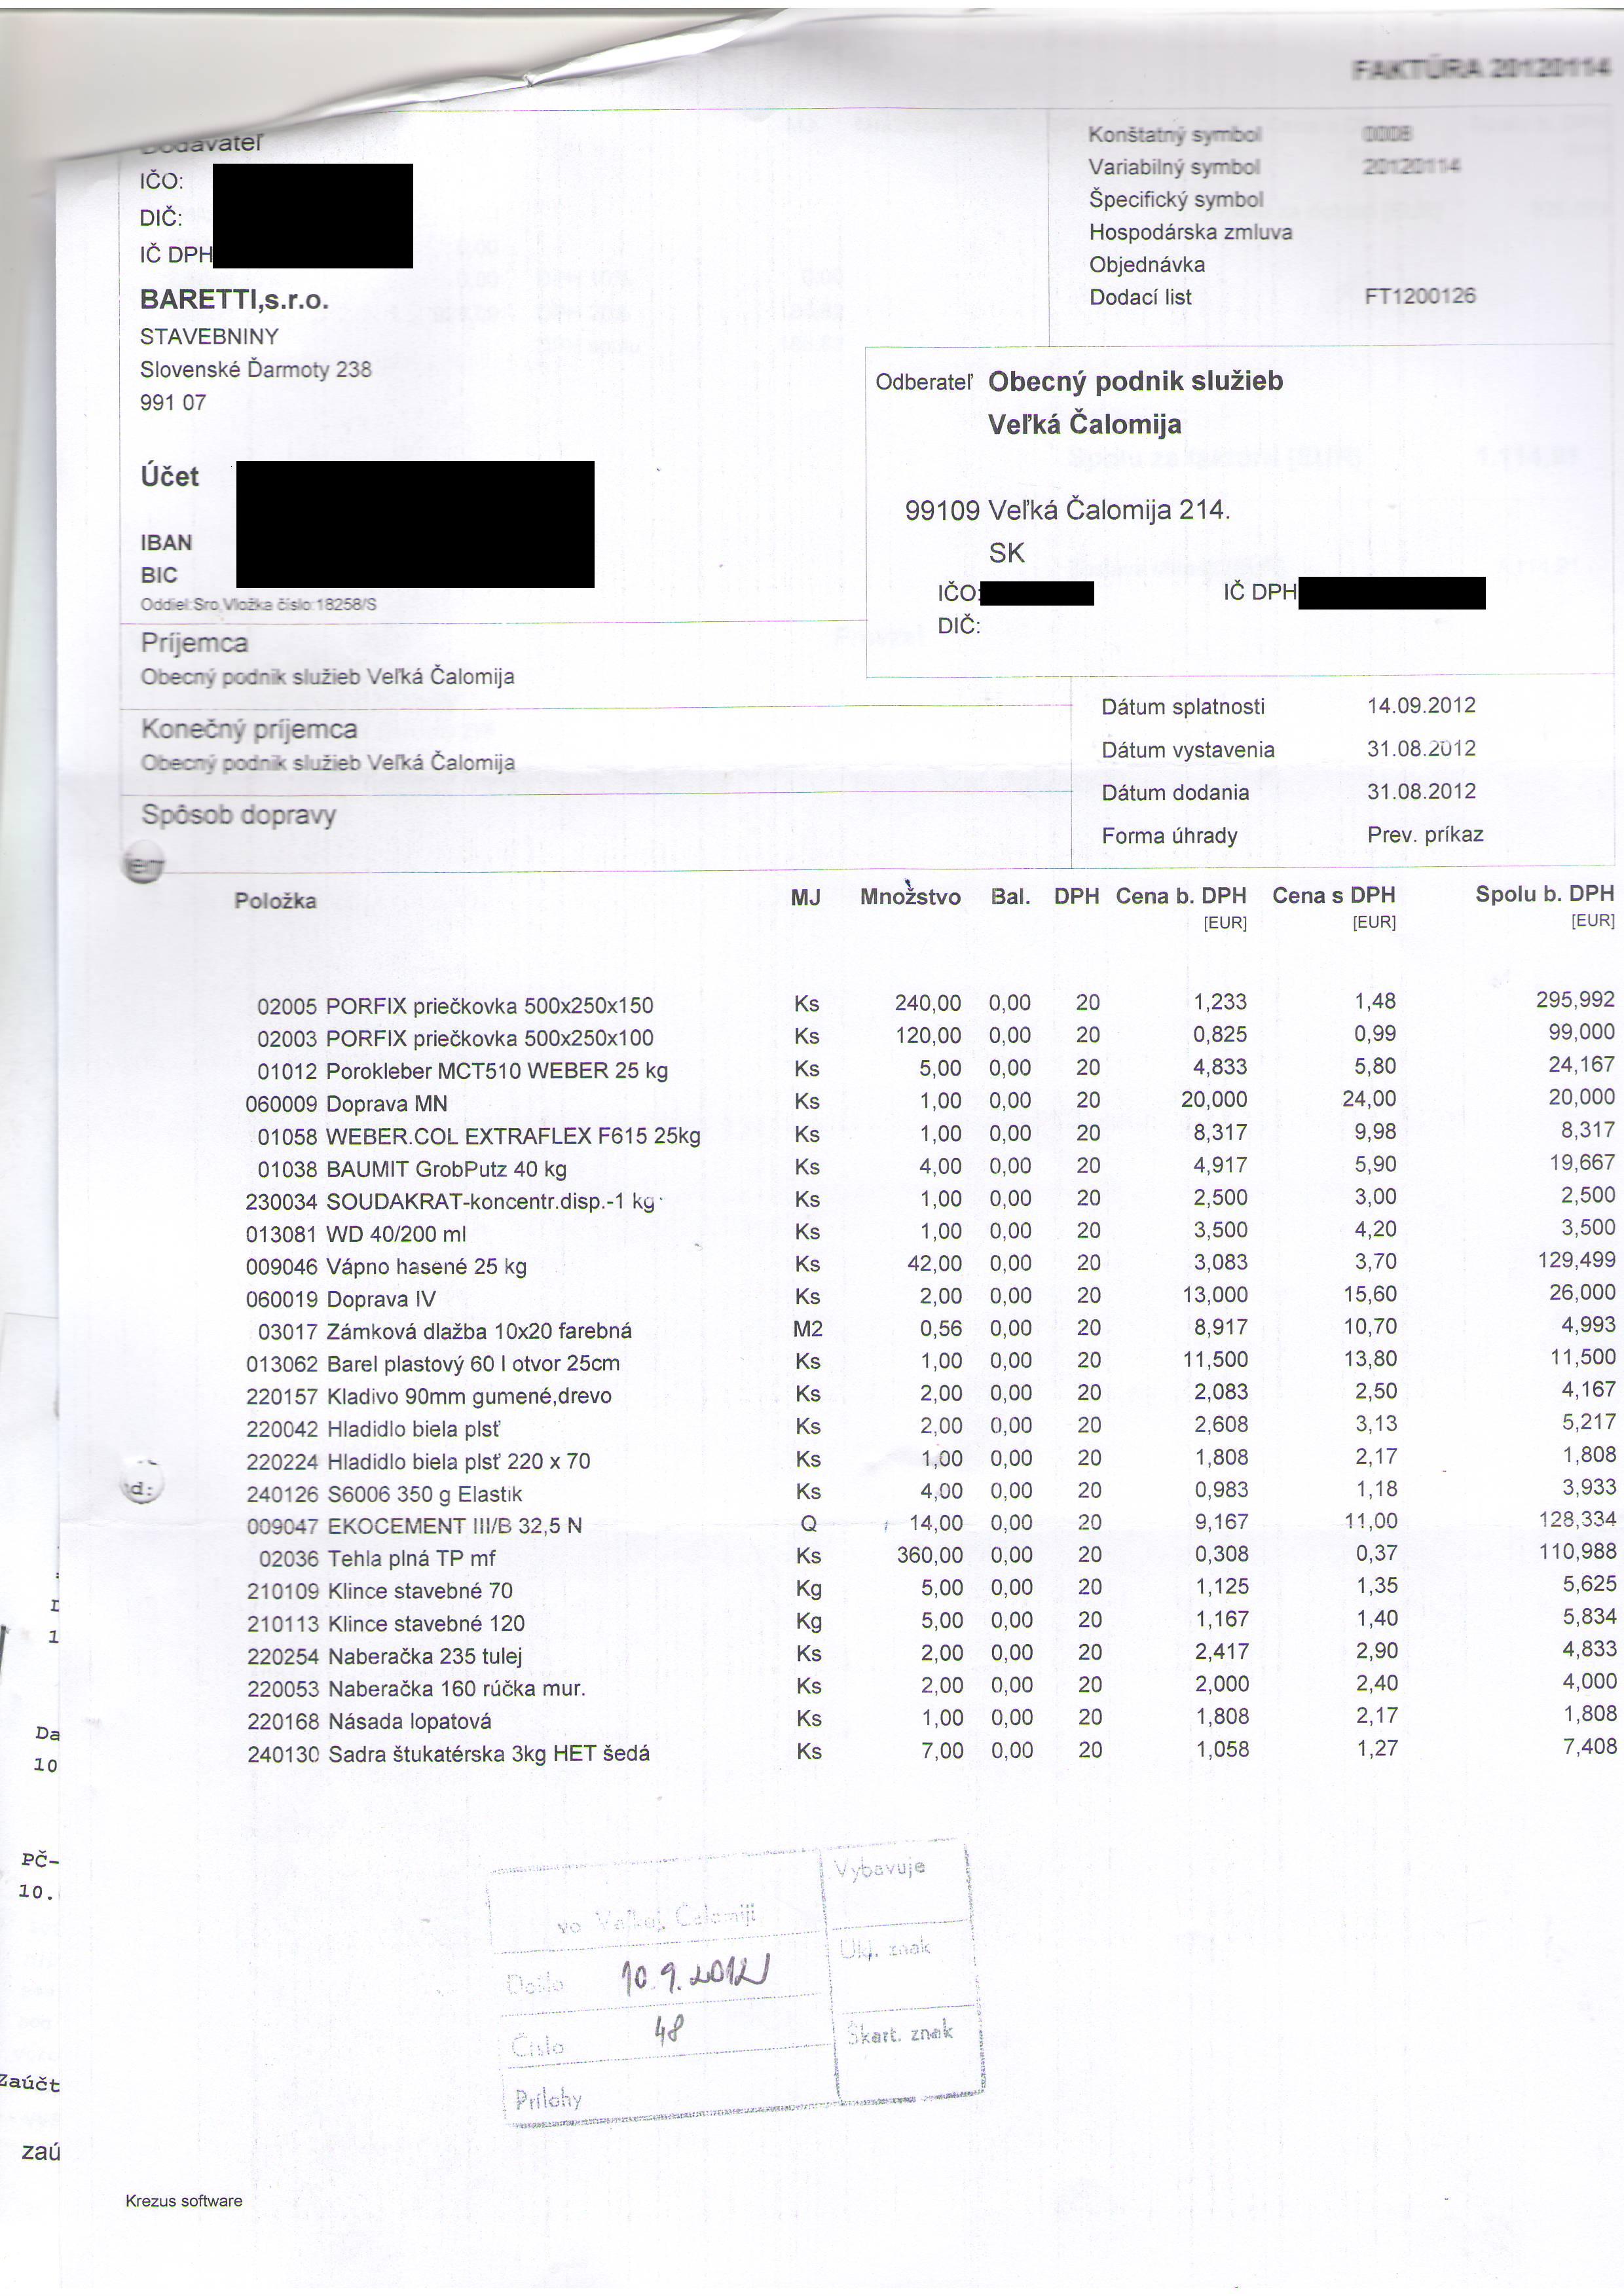Select the payment method Prev. príkaz

coord(1425,834)
